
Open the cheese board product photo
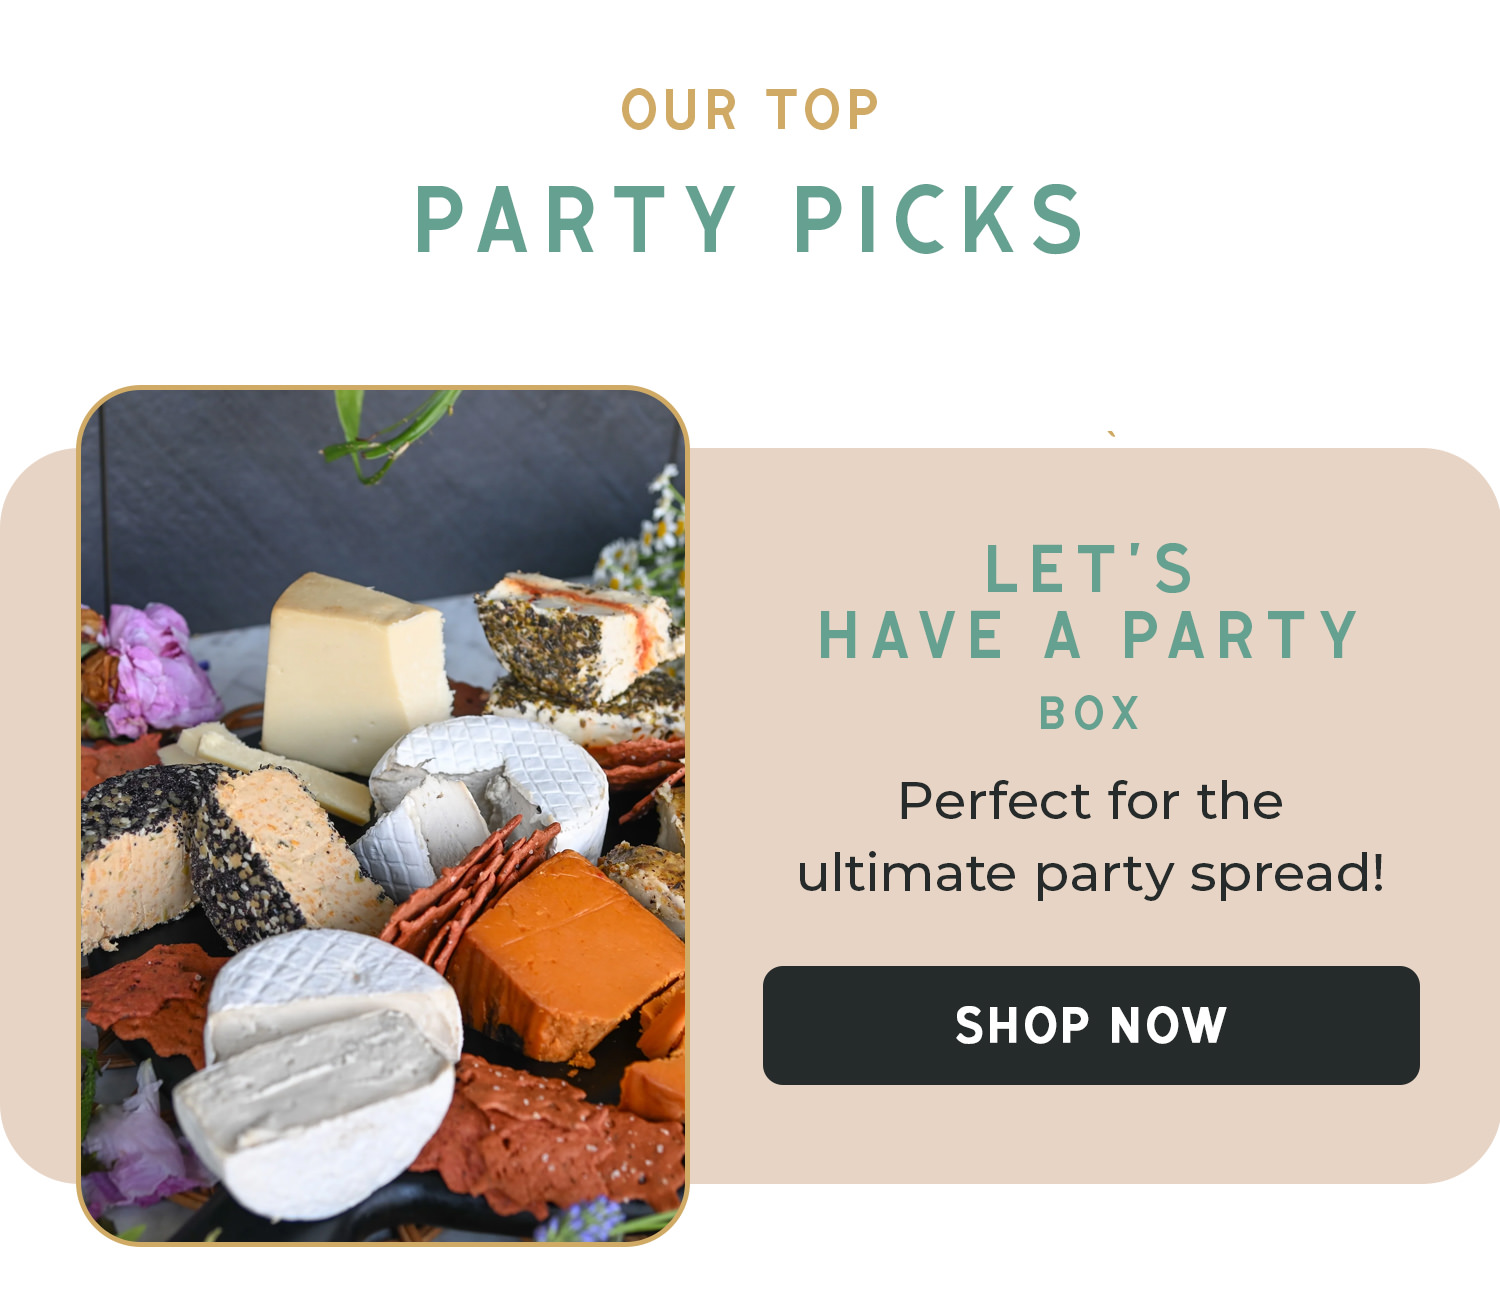tap(383, 816)
